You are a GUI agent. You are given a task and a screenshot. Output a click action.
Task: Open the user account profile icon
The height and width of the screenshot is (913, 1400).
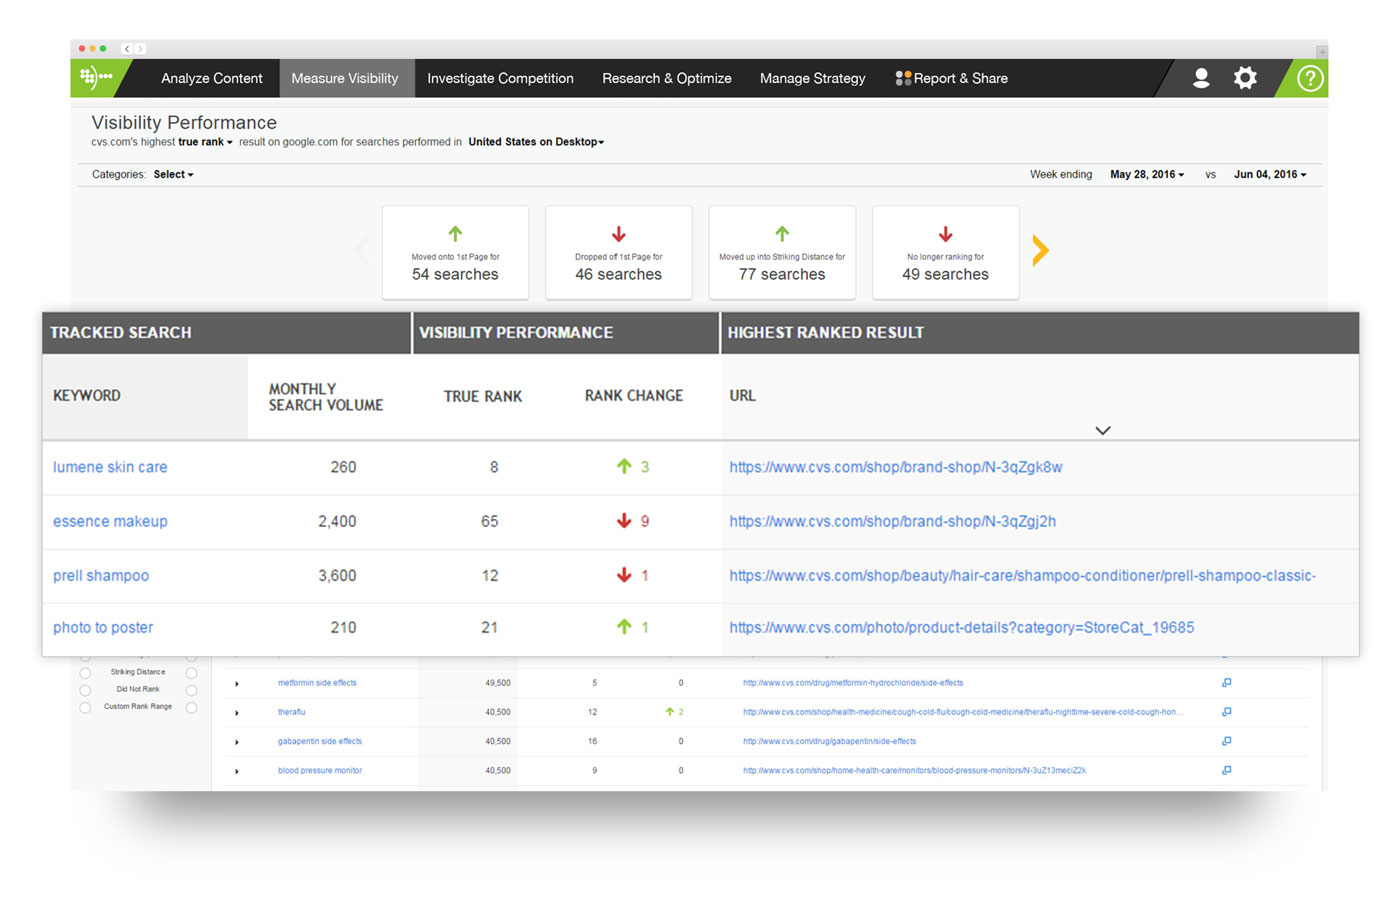[x=1201, y=78]
